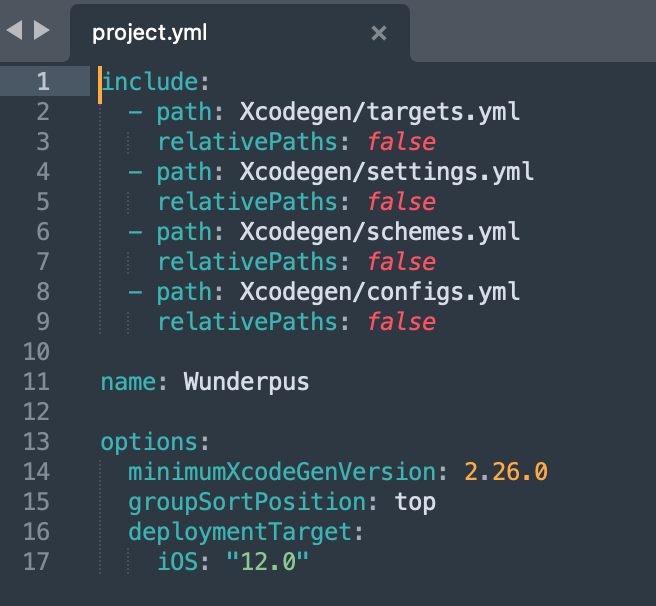The height and width of the screenshot is (606, 656).
Task: Click the '2.26.0' version value
Action: tap(506, 472)
